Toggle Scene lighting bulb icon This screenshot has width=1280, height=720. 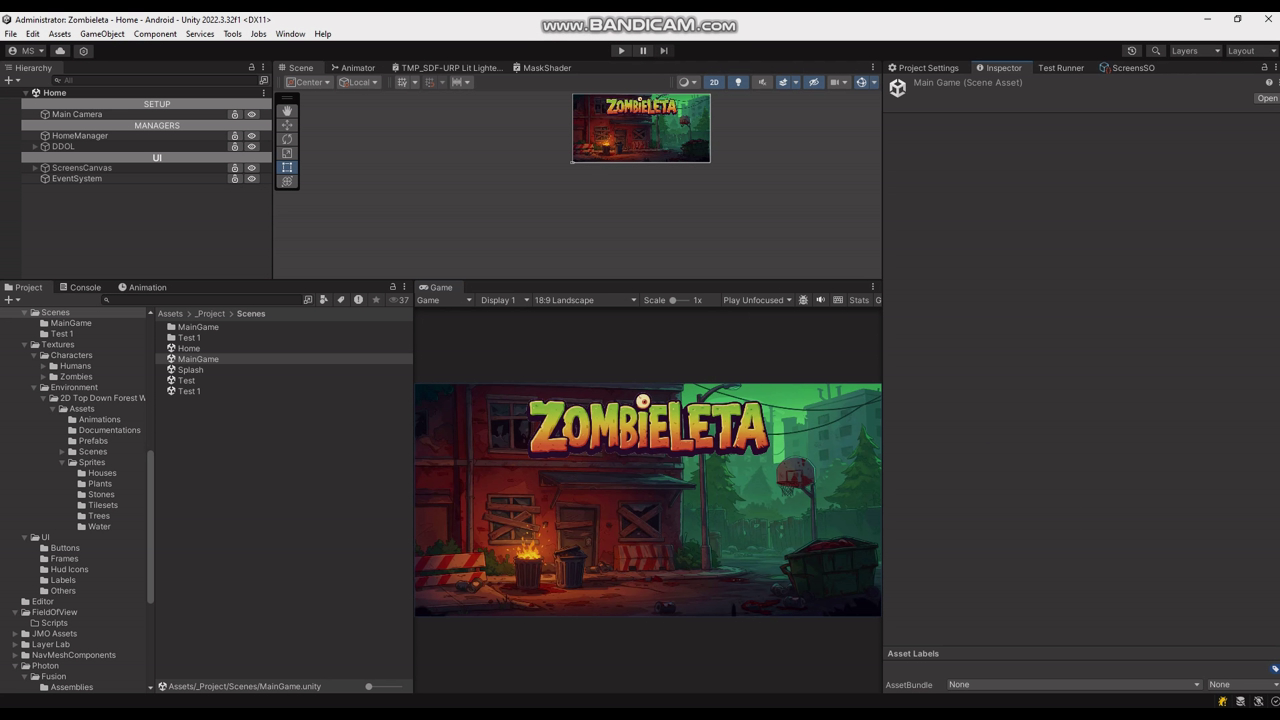click(738, 82)
